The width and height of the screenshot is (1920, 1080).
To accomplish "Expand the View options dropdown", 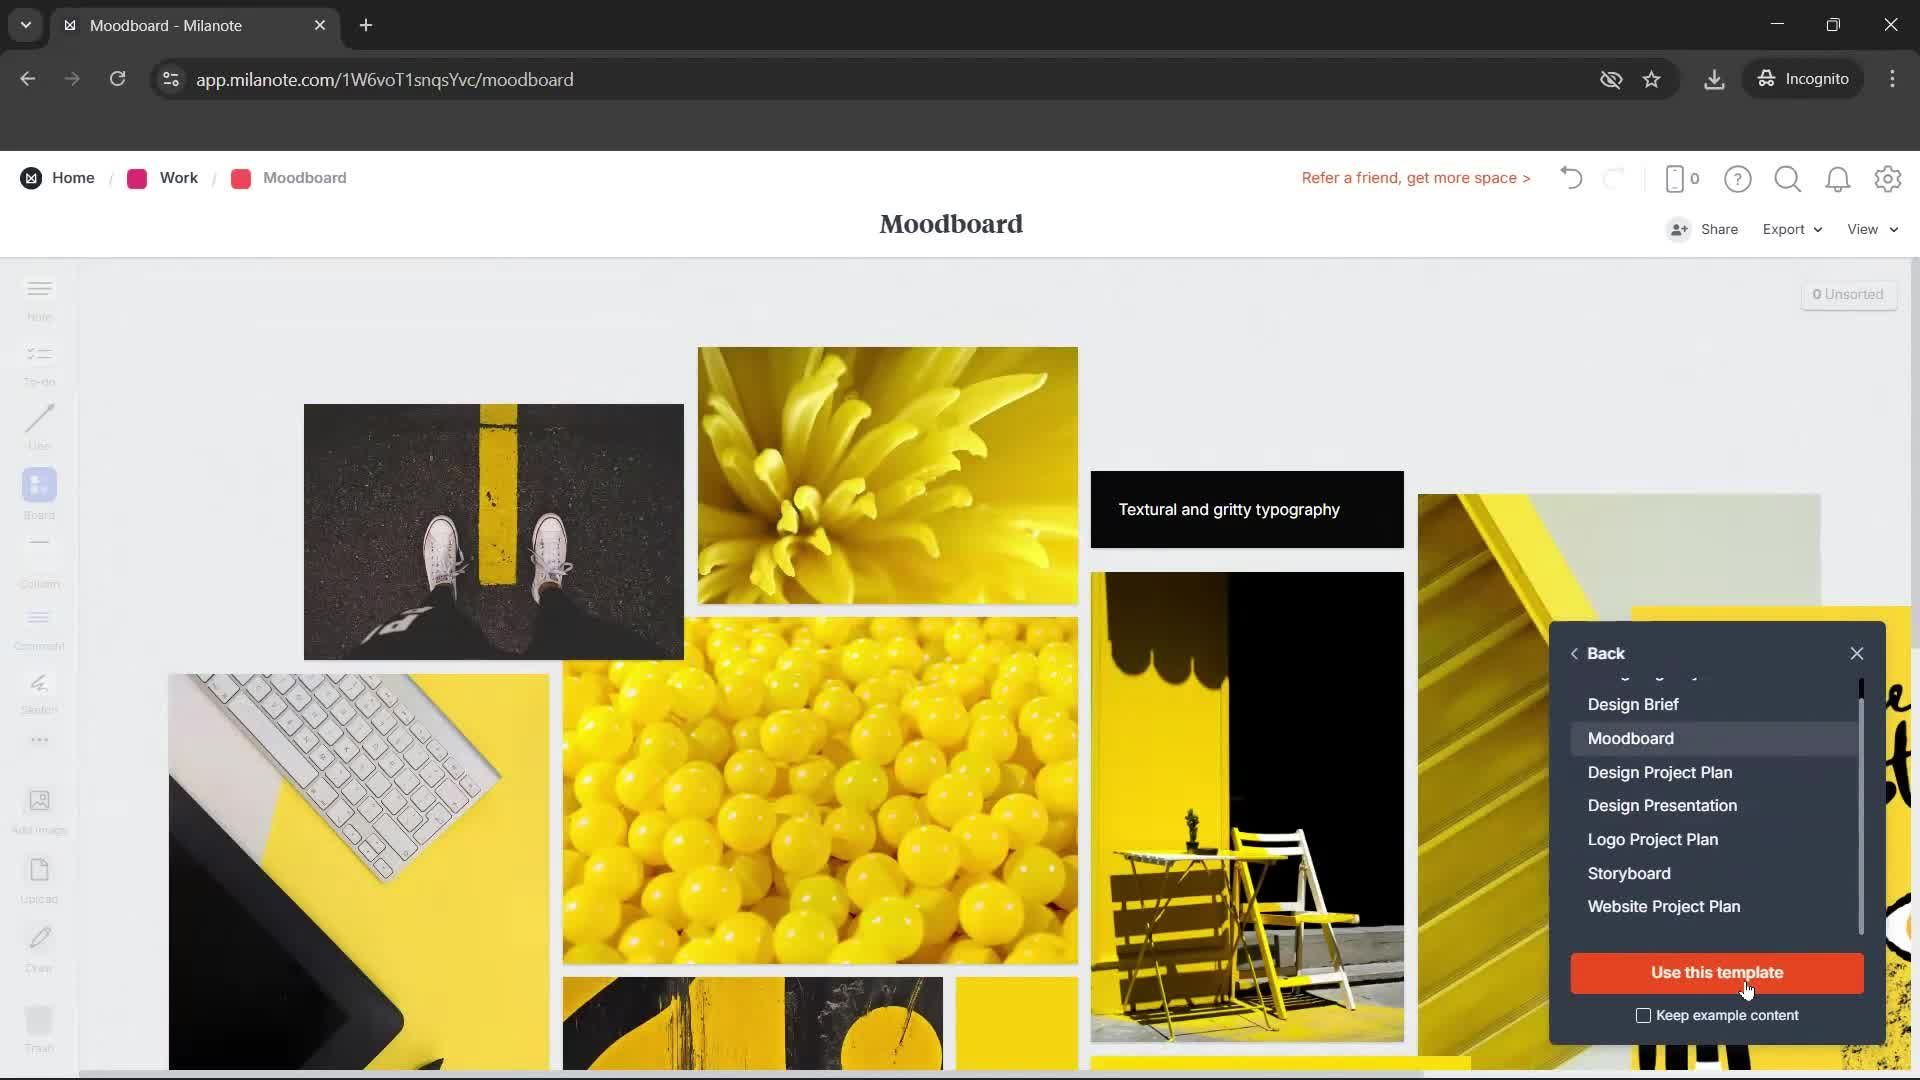I will click(x=1869, y=229).
